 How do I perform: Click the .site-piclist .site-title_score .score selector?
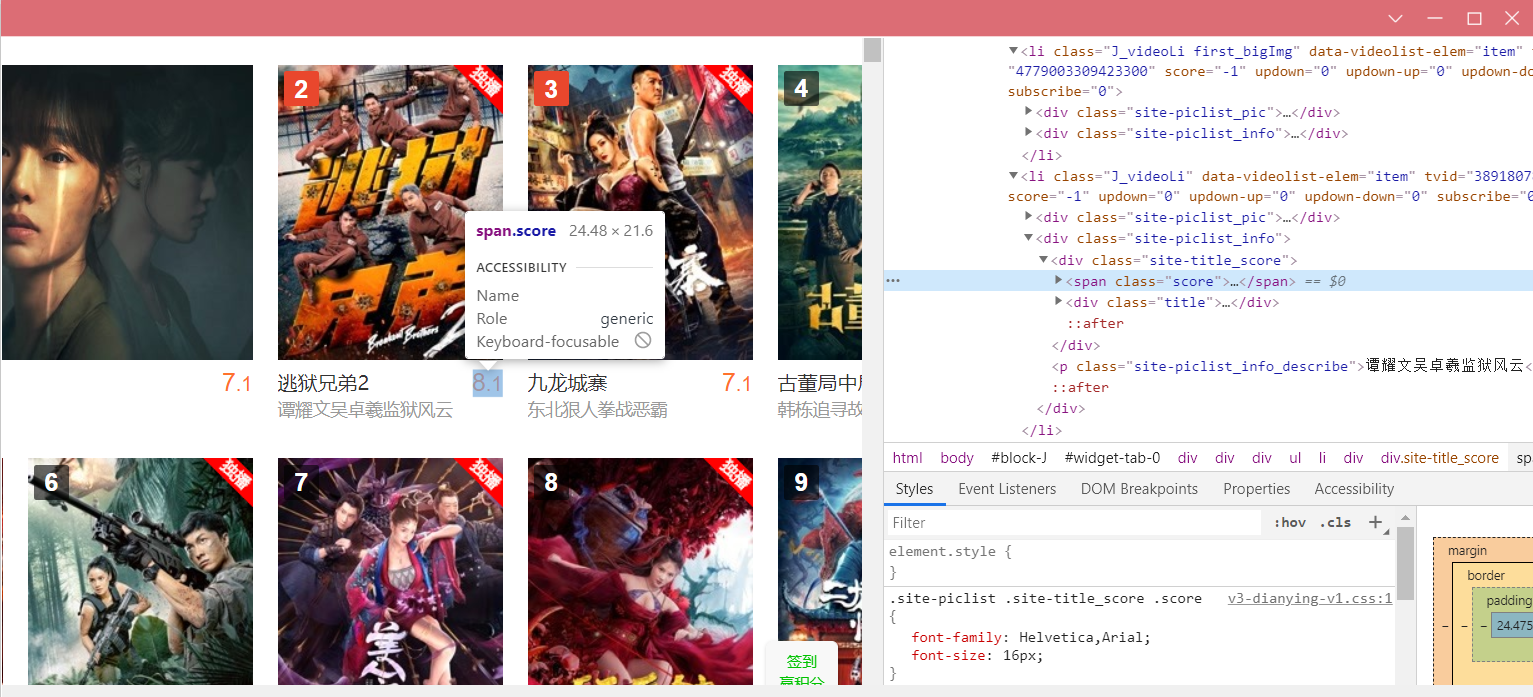1045,598
